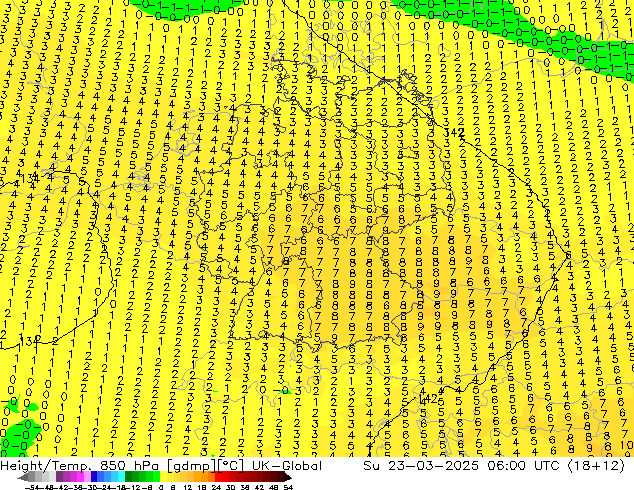
Task: Click the dark maroon right arrow tip of the color bar
Action: pos(288,477)
